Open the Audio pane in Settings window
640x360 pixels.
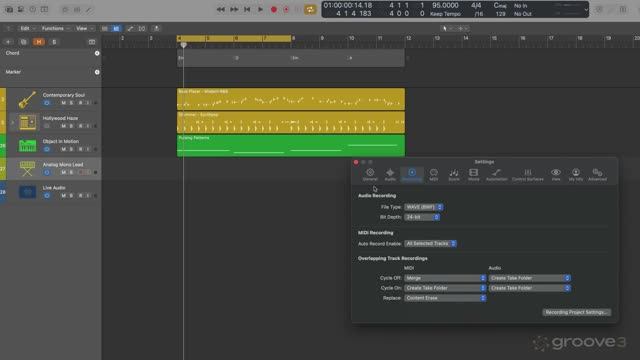click(390, 175)
